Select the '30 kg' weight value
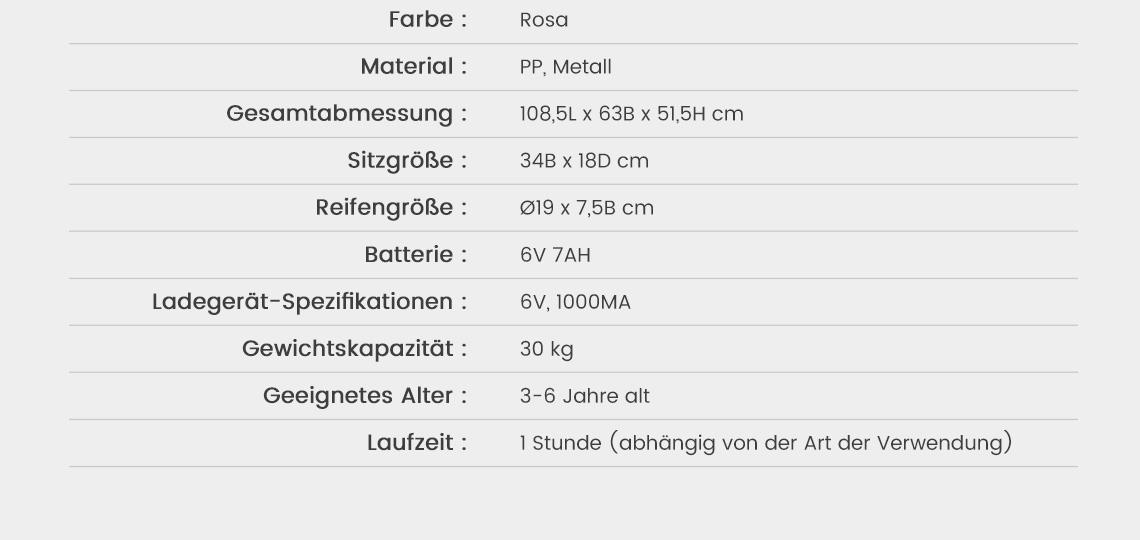This screenshot has width=1140, height=540. tap(546, 349)
